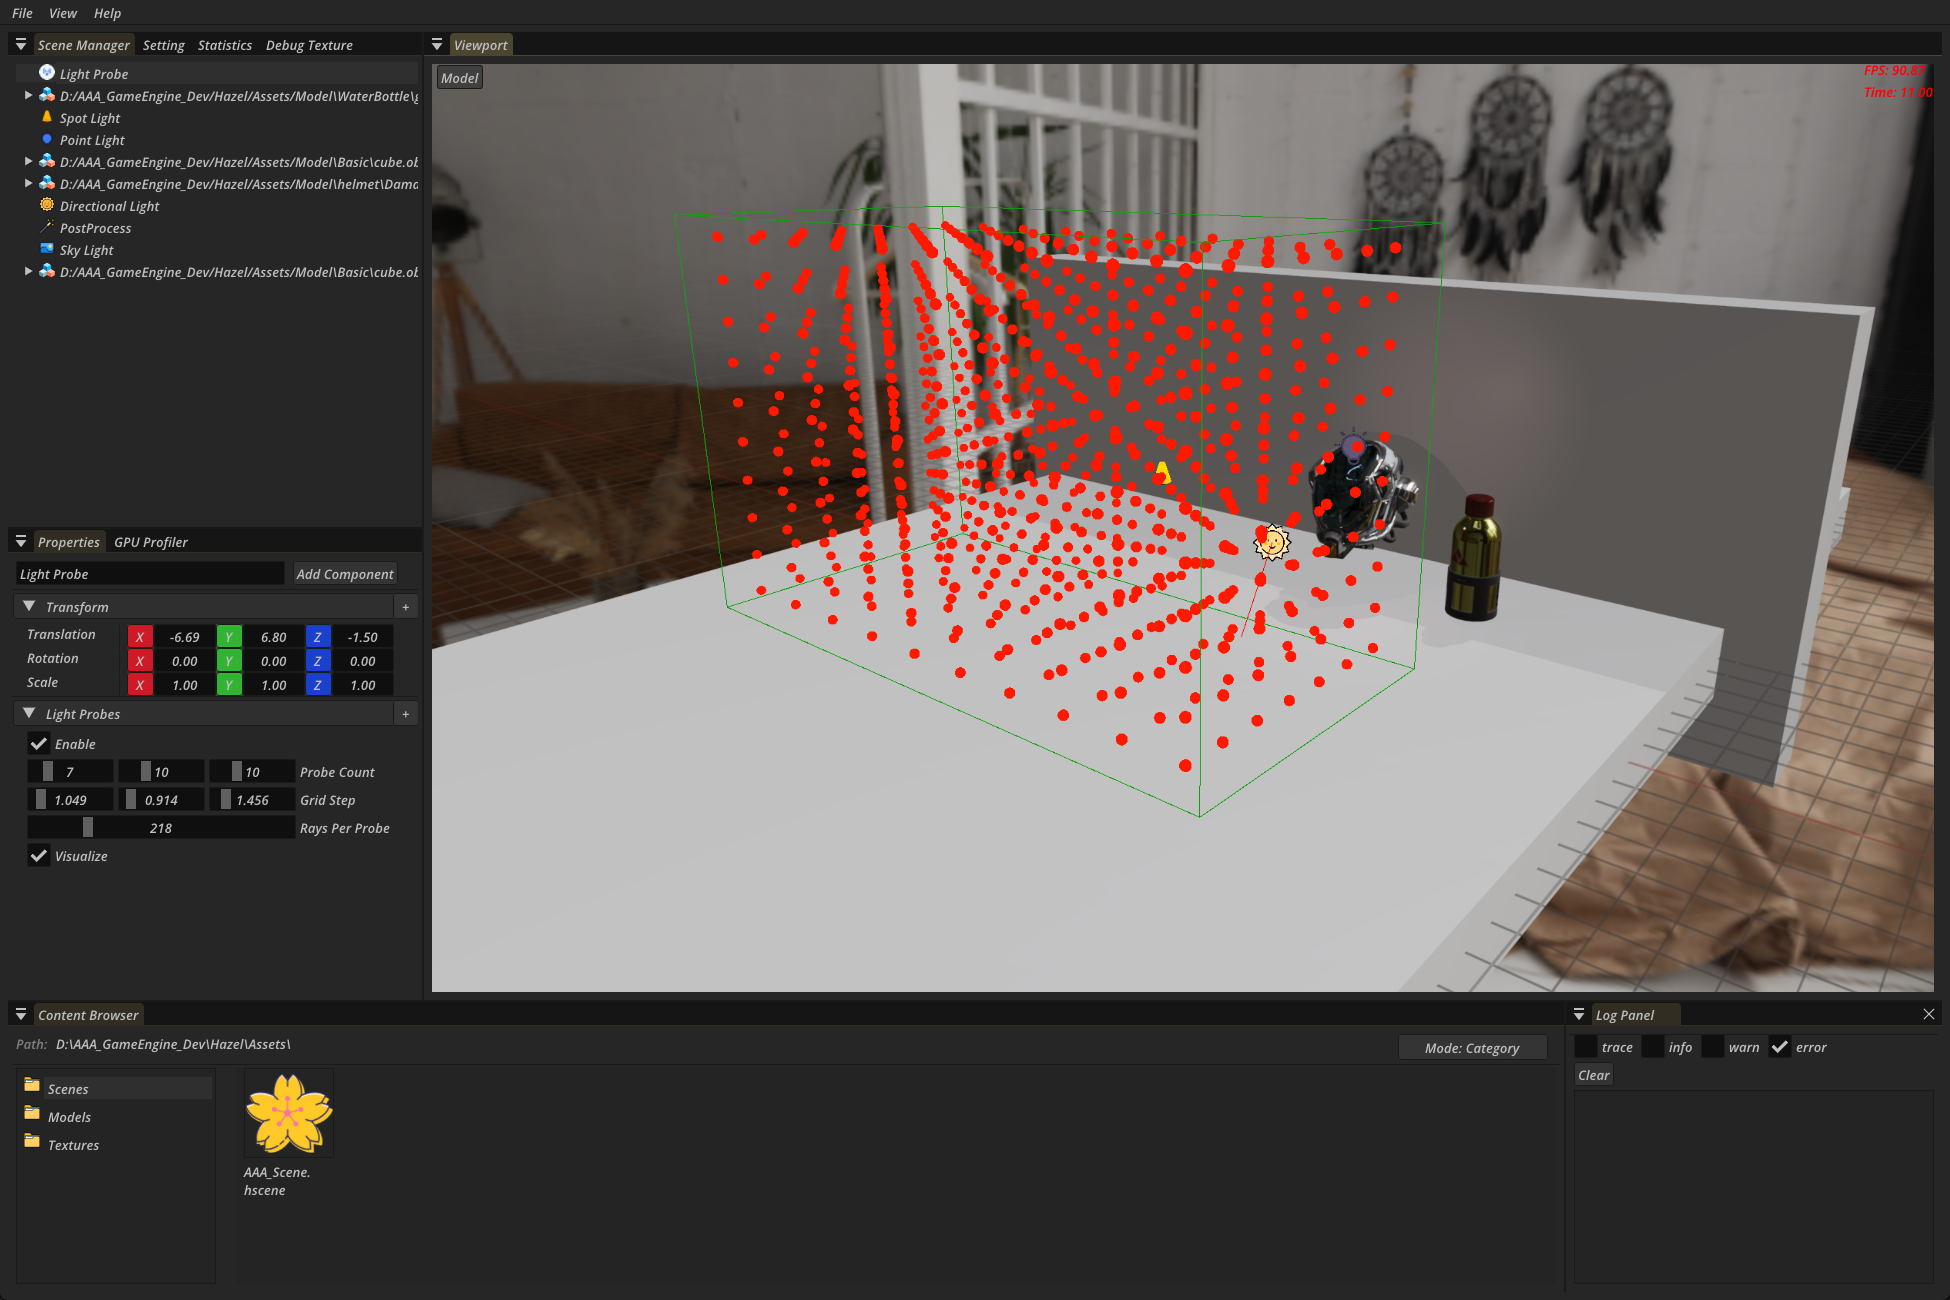Click the Point Light blue dot icon
The height and width of the screenshot is (1300, 1950).
(x=46, y=139)
